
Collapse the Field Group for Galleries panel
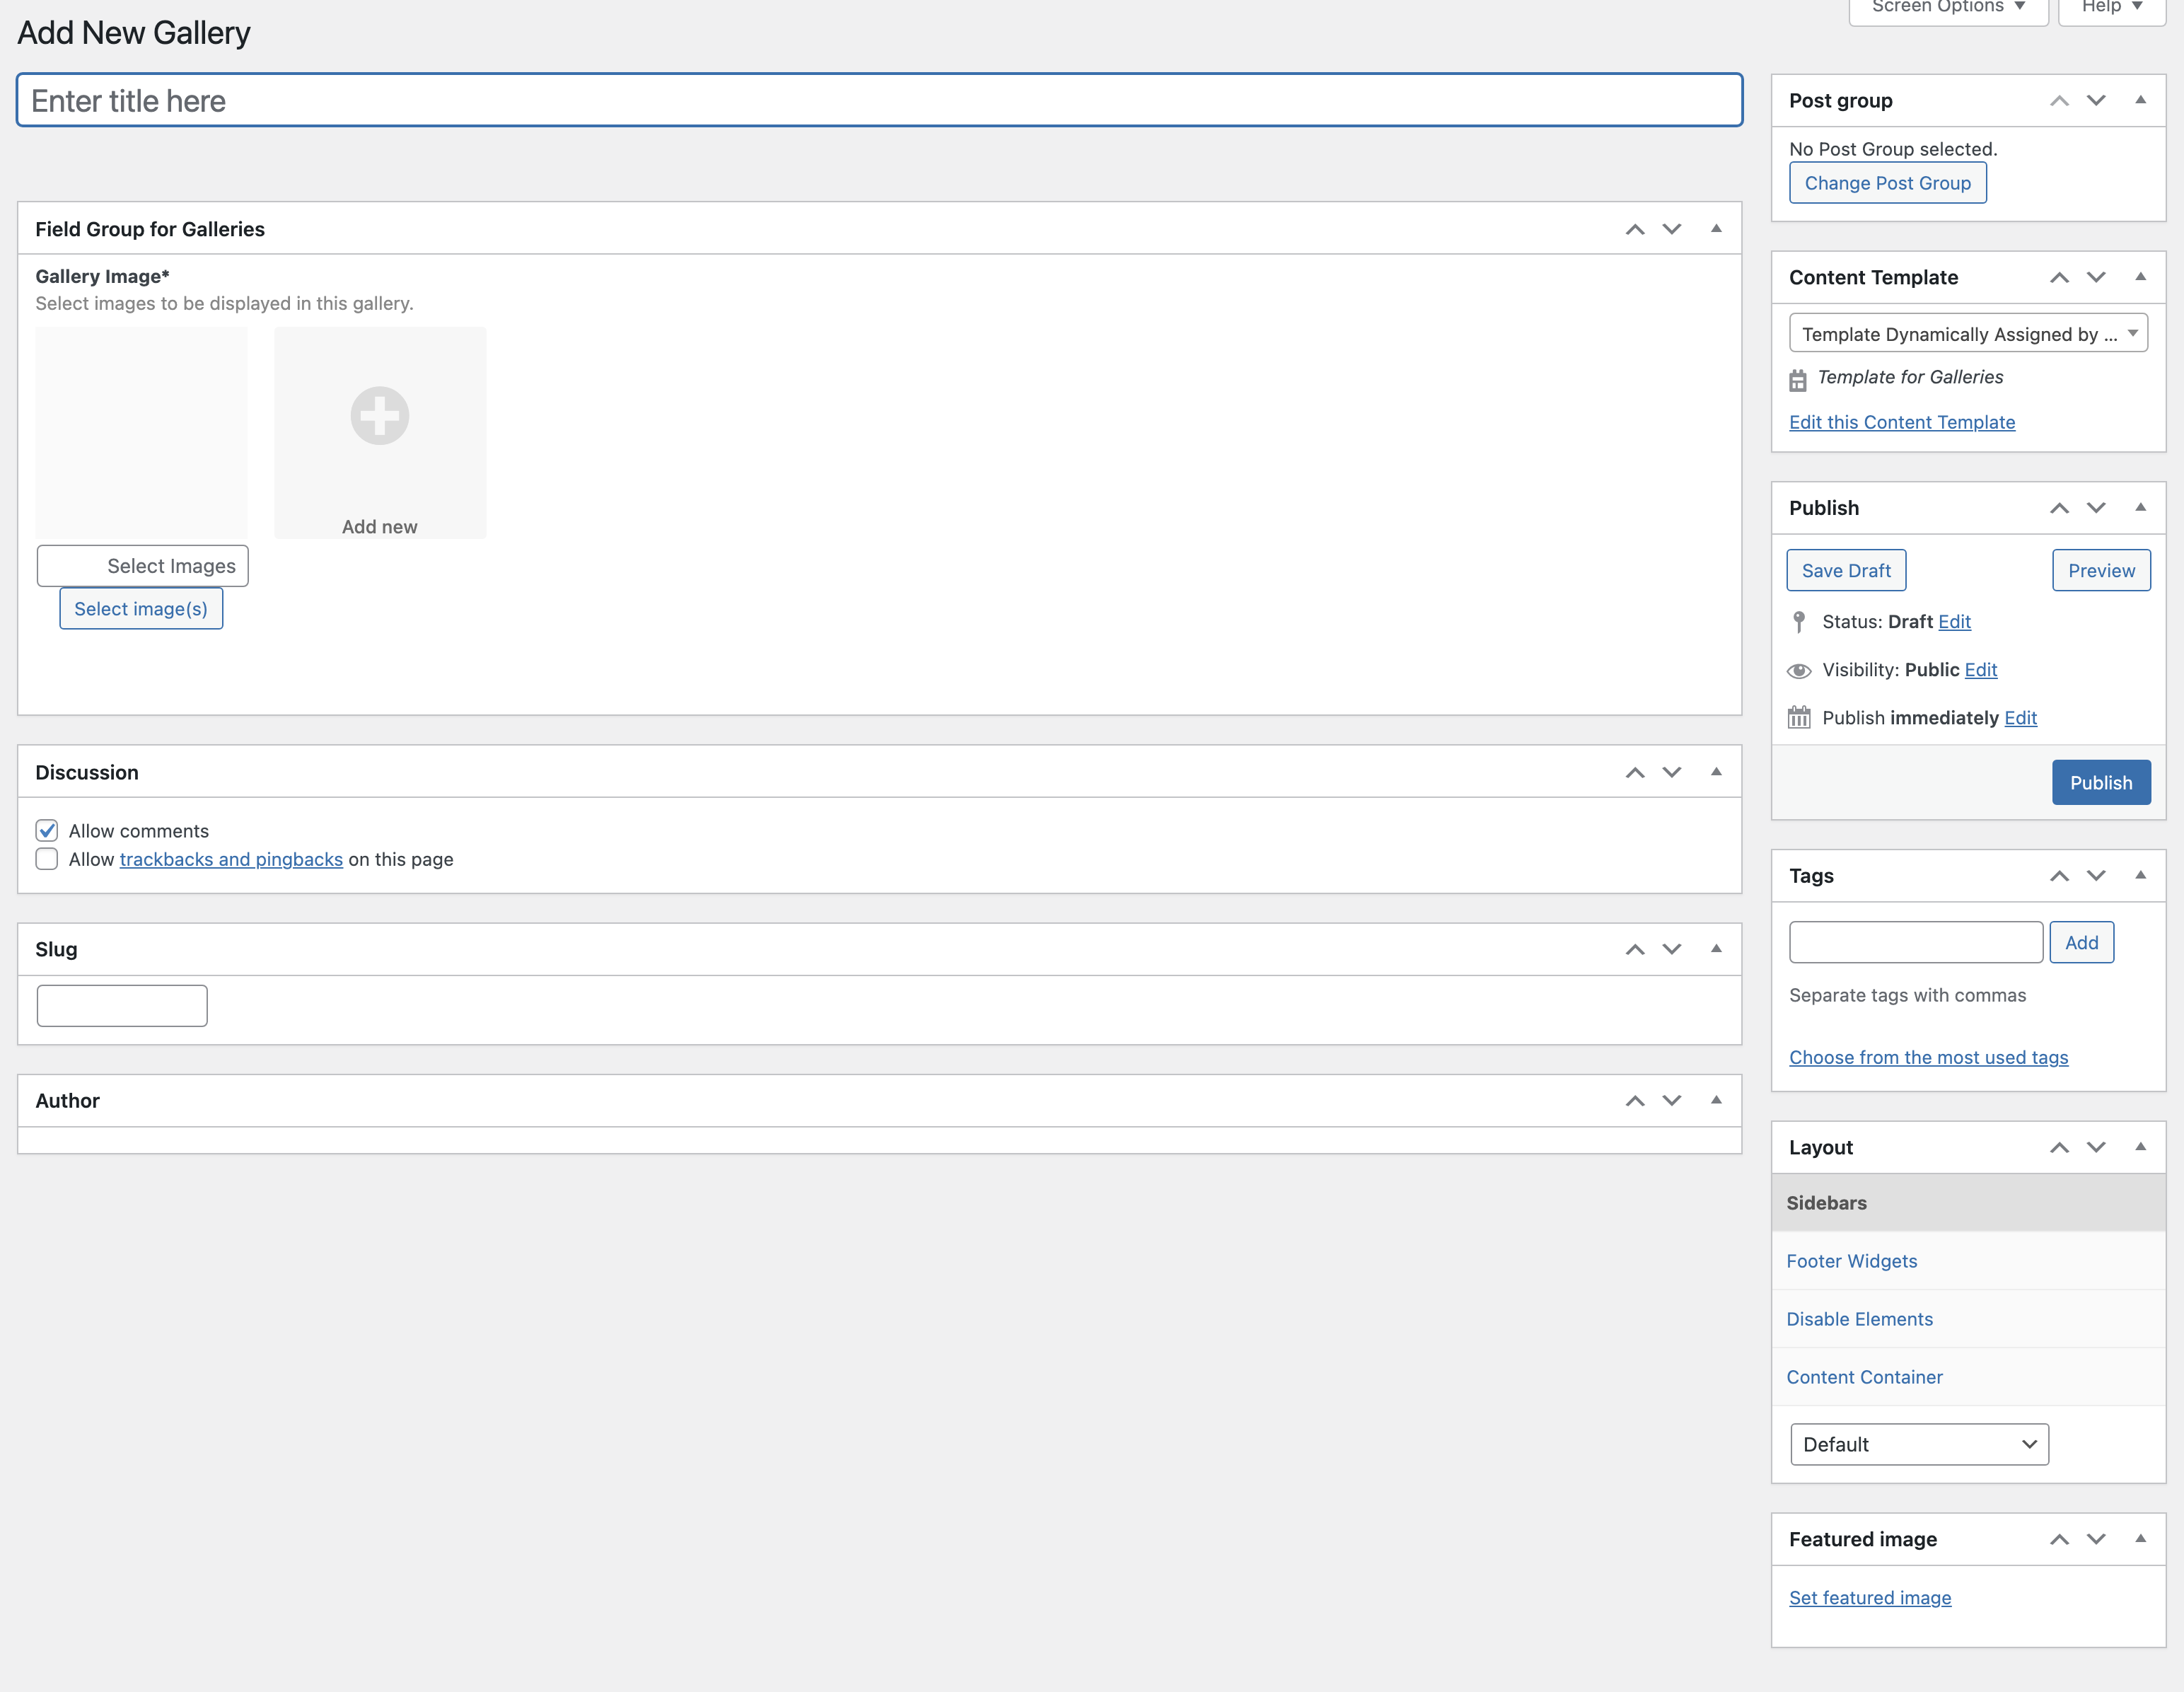tap(1716, 229)
